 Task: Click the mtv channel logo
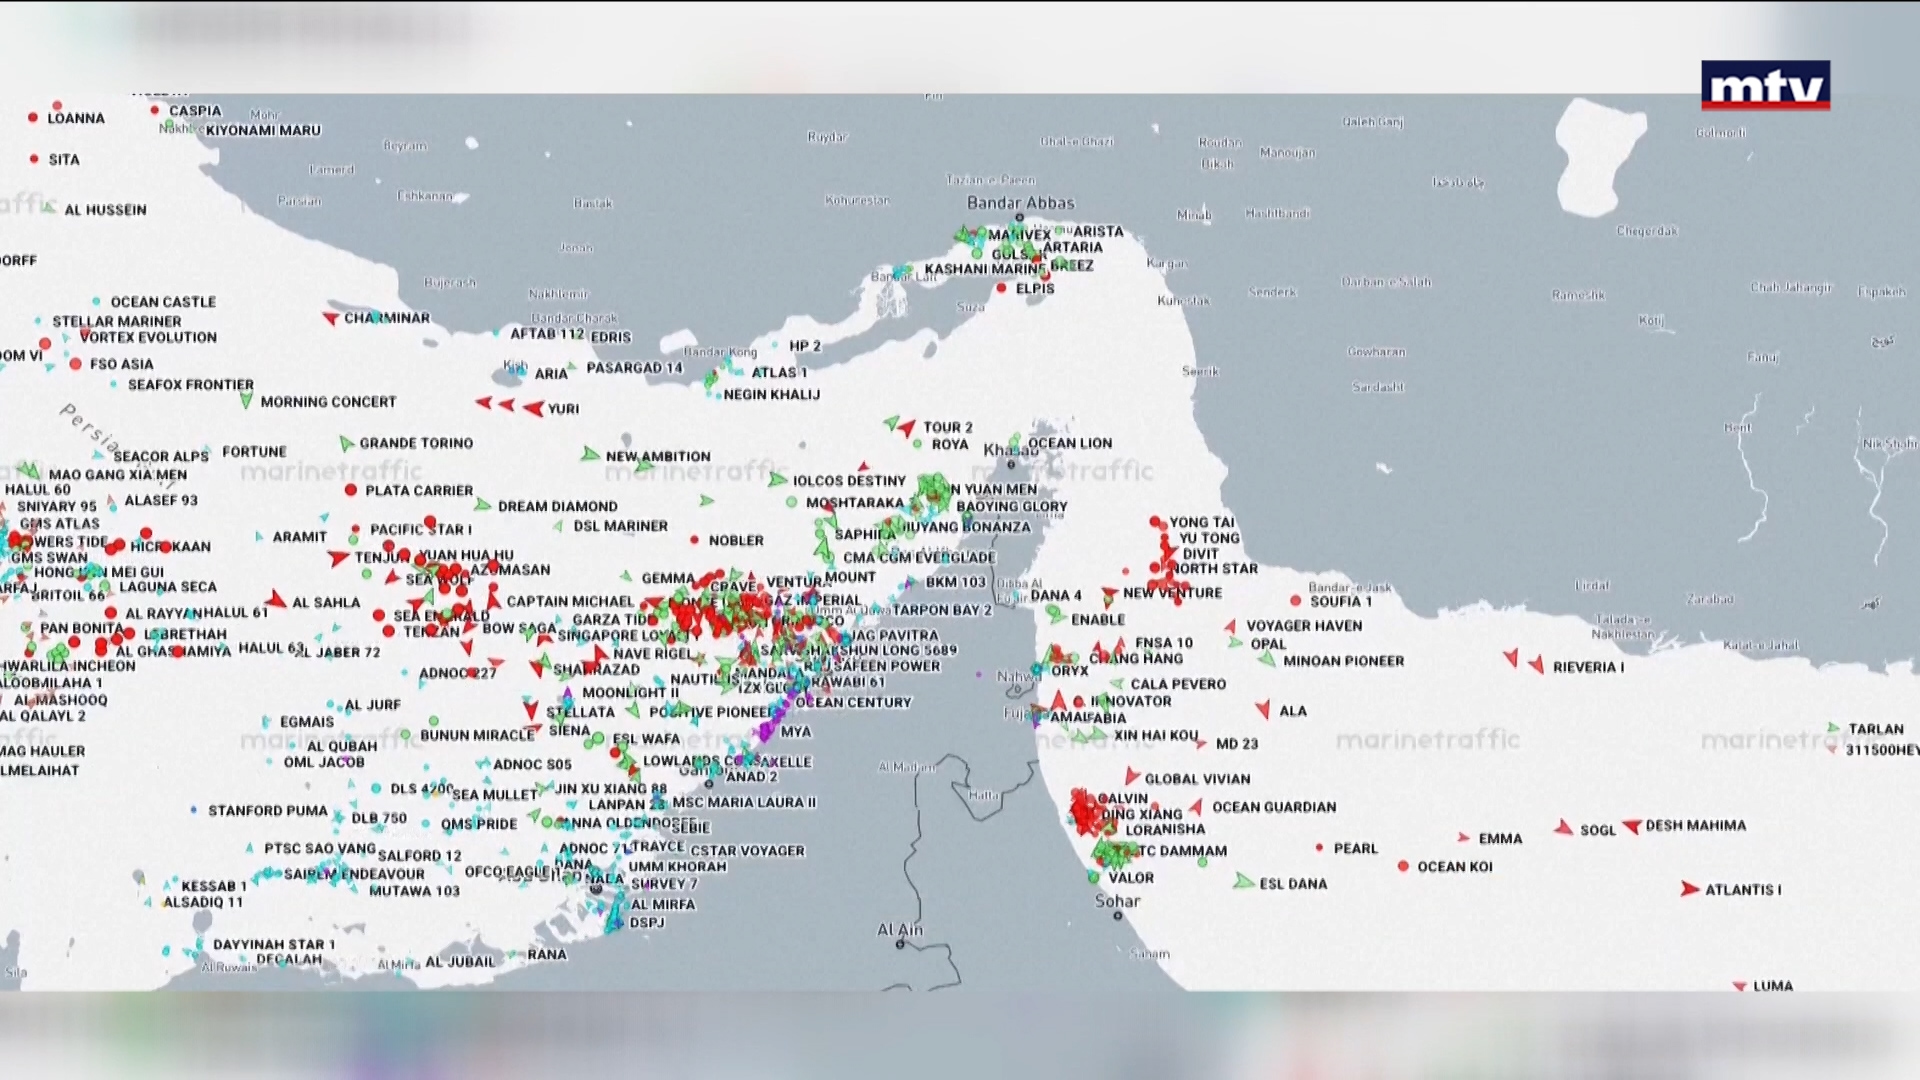click(x=1765, y=86)
